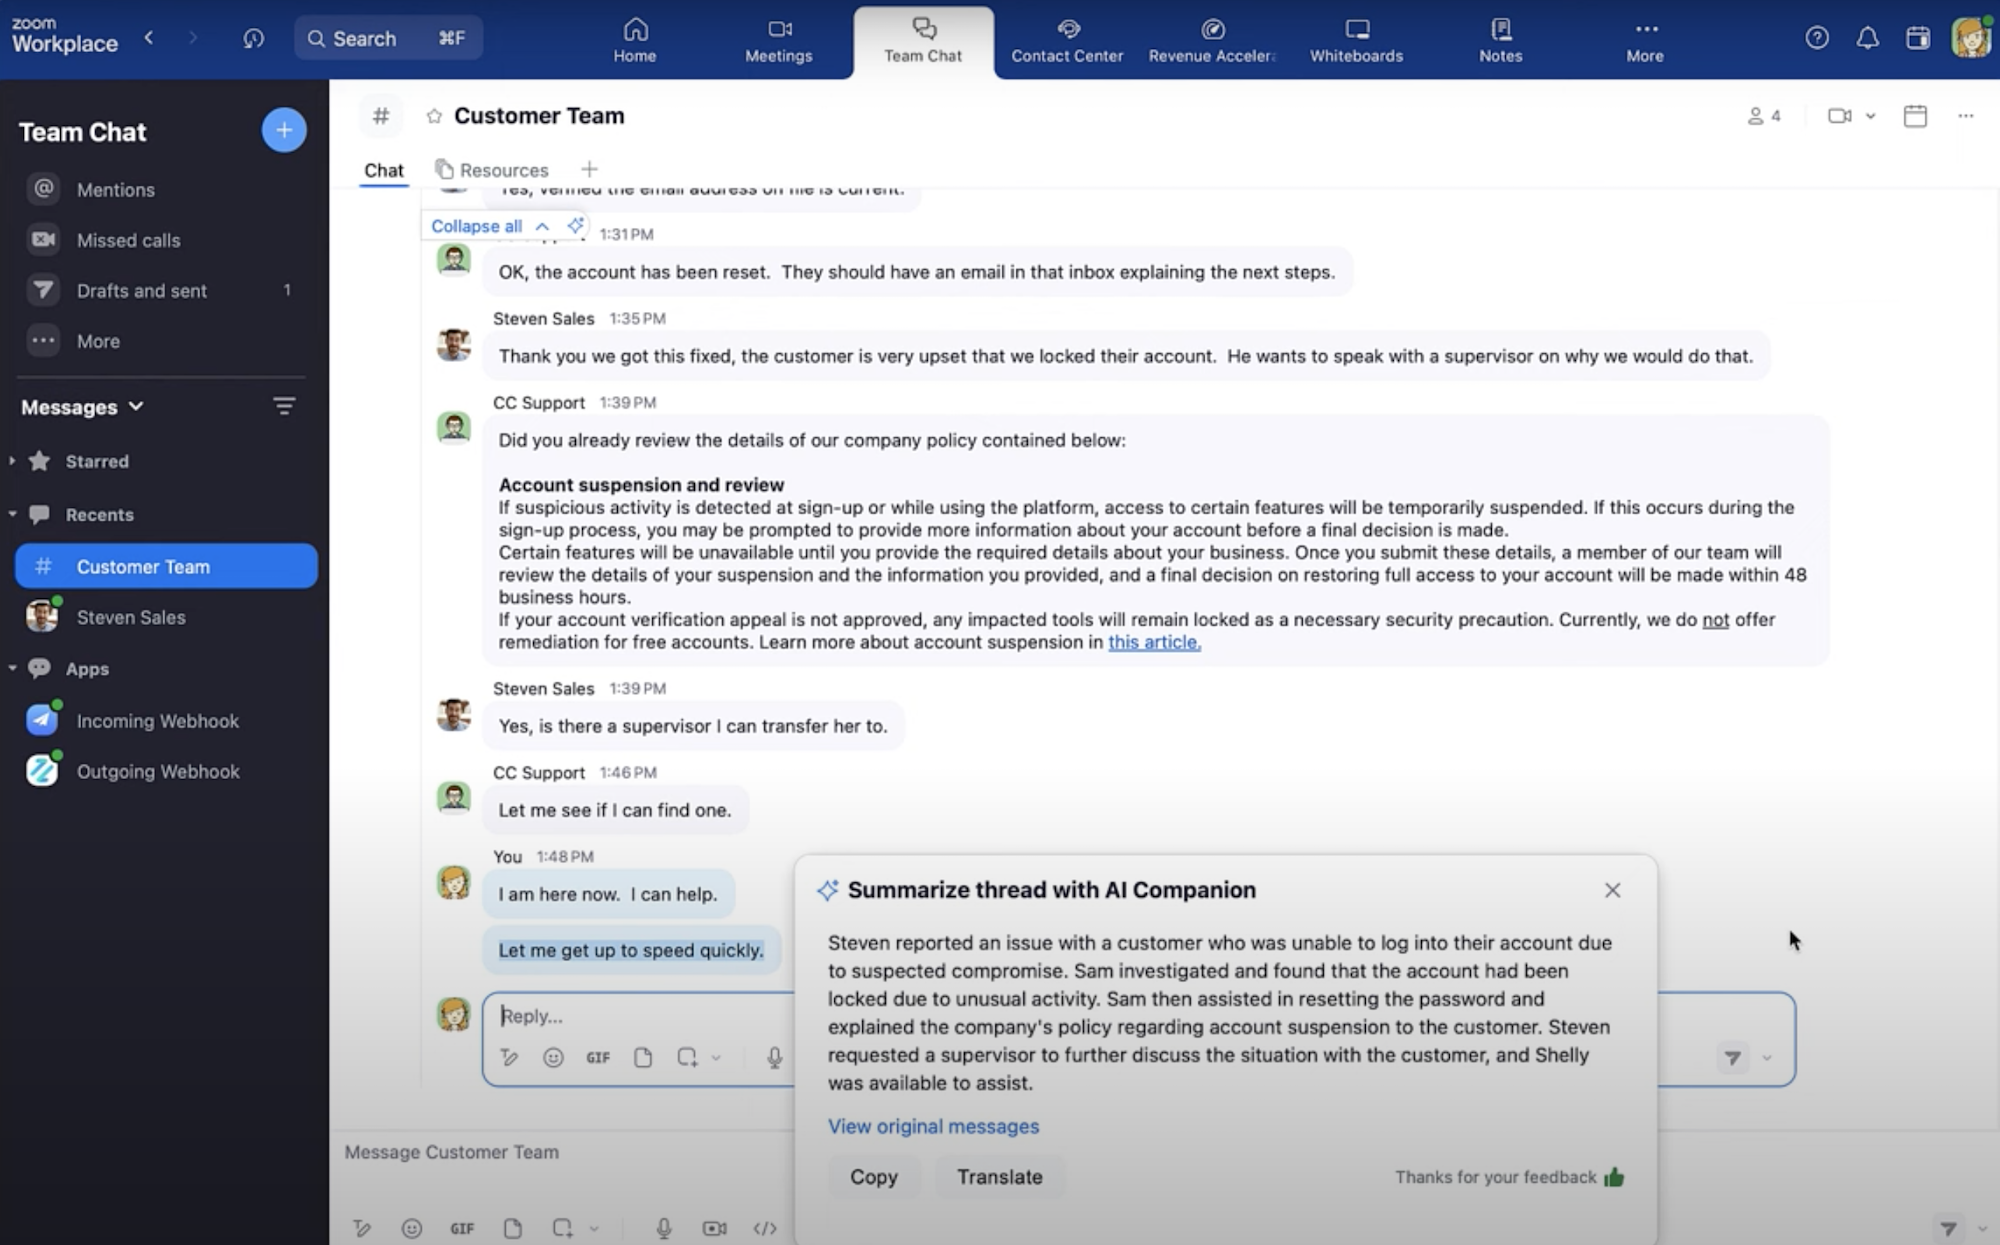The width and height of the screenshot is (2000, 1245).
Task: Click the Translate button
Action: [999, 1177]
